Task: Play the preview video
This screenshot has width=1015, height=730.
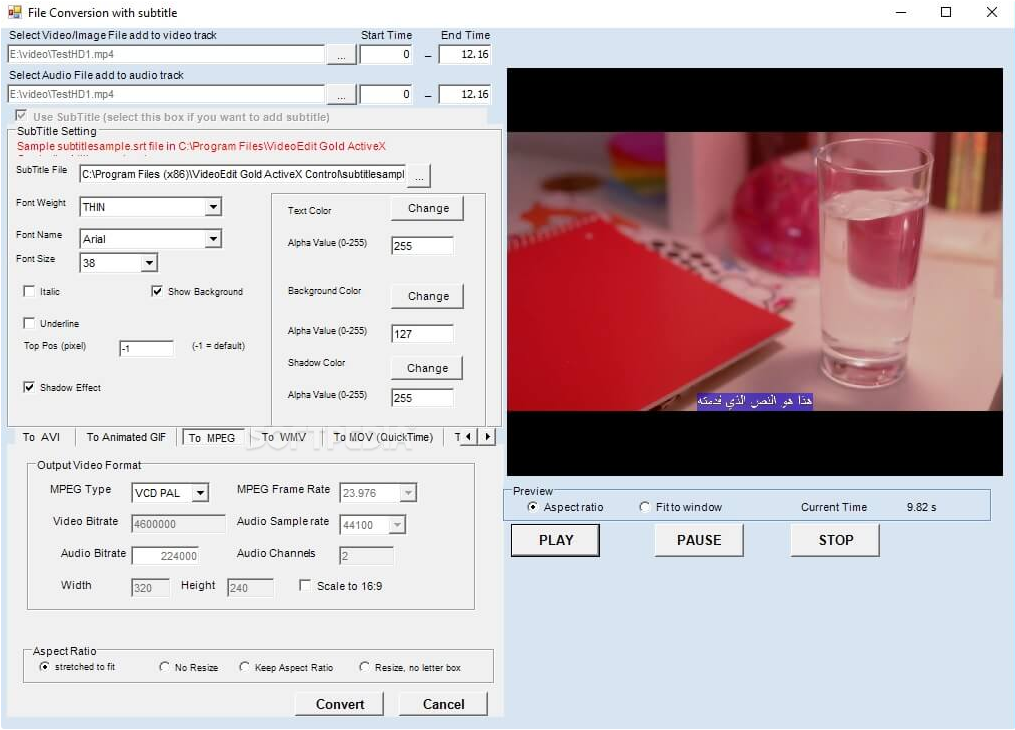Action: click(555, 540)
